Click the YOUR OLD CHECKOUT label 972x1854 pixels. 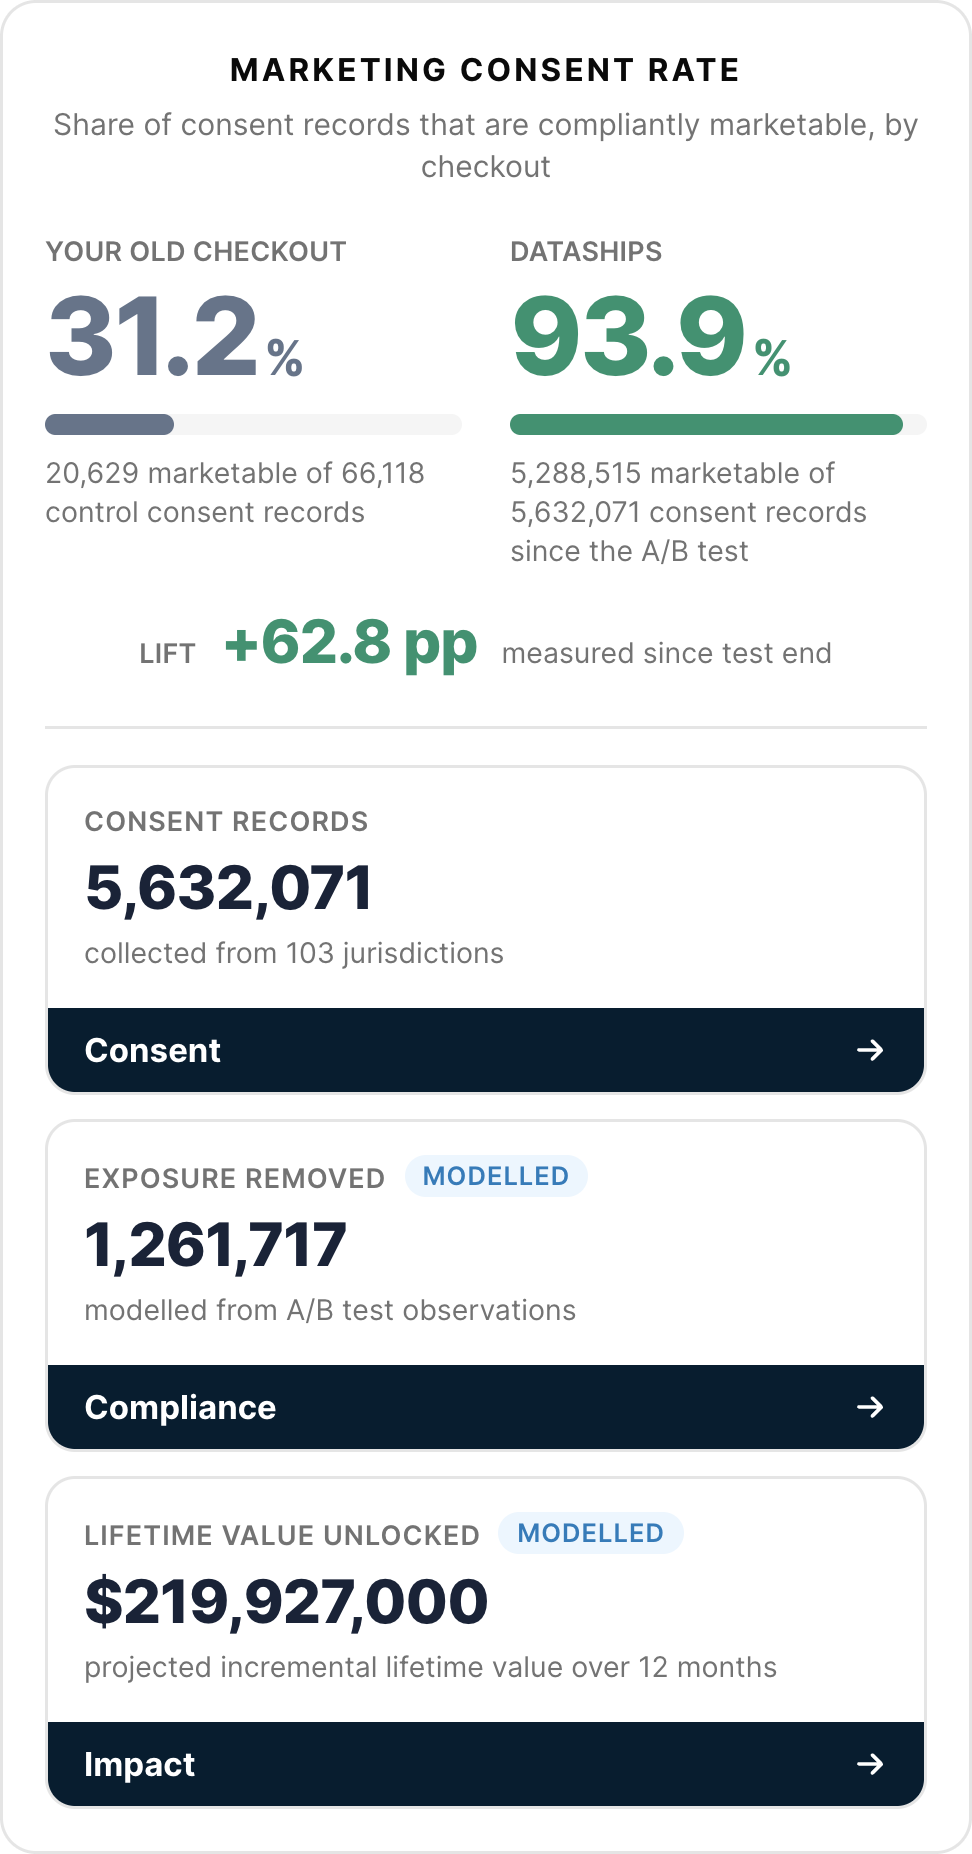[196, 251]
